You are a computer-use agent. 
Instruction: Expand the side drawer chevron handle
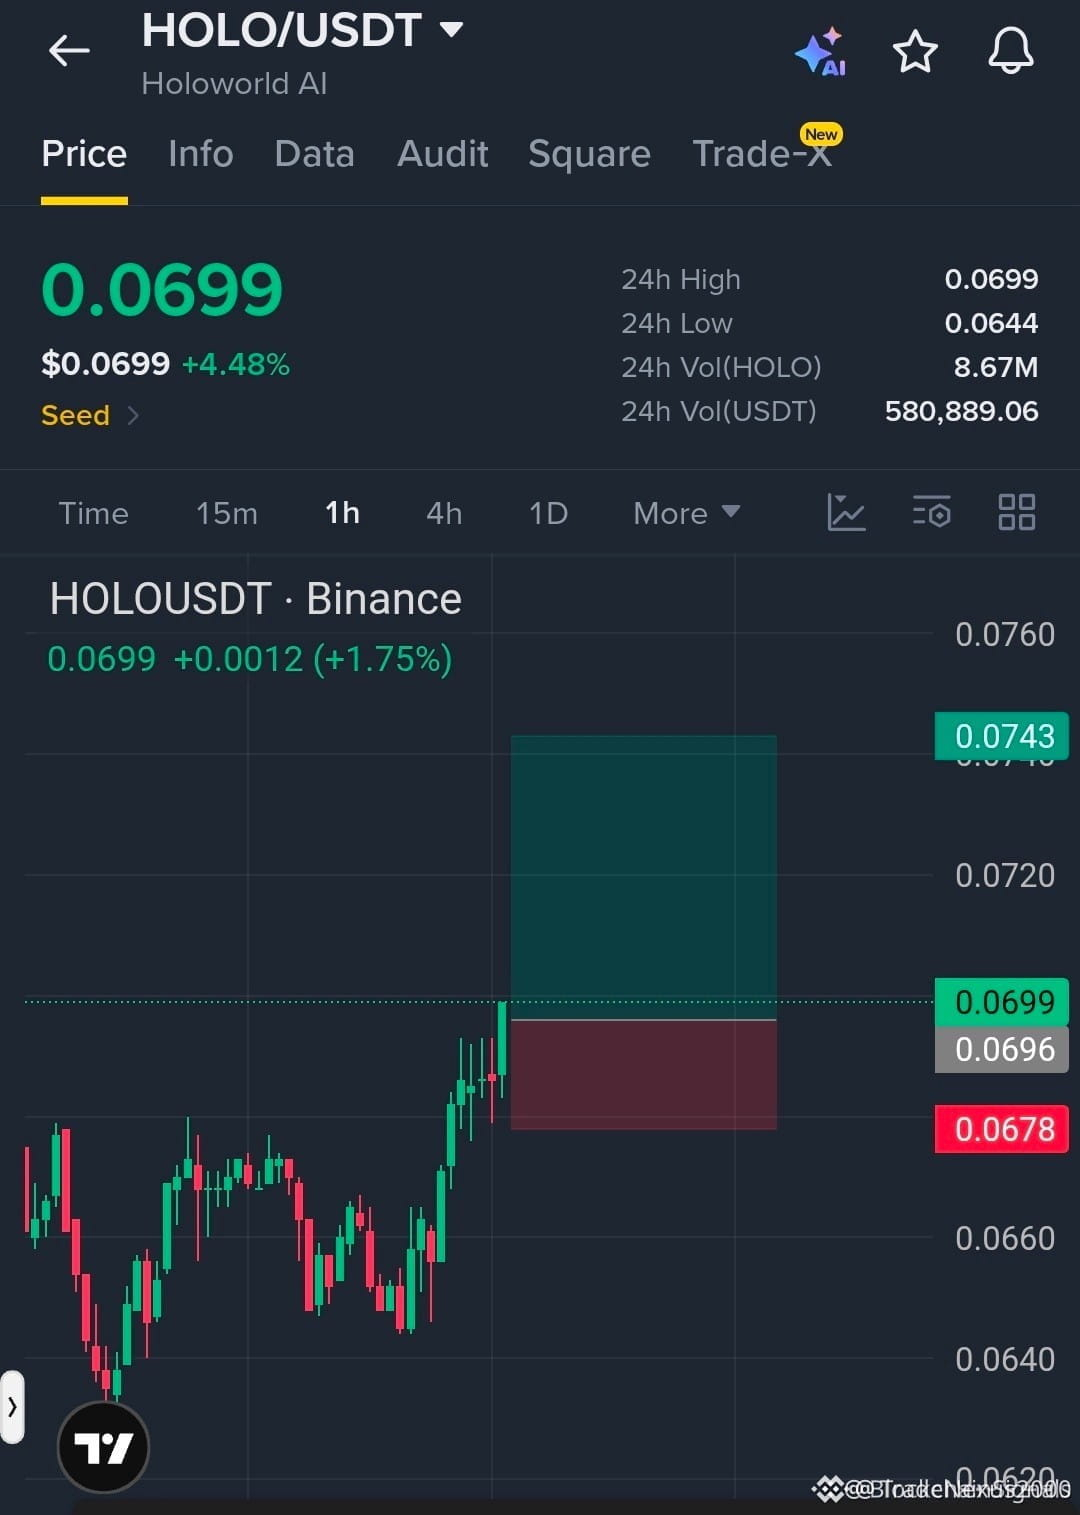[x=12, y=1407]
